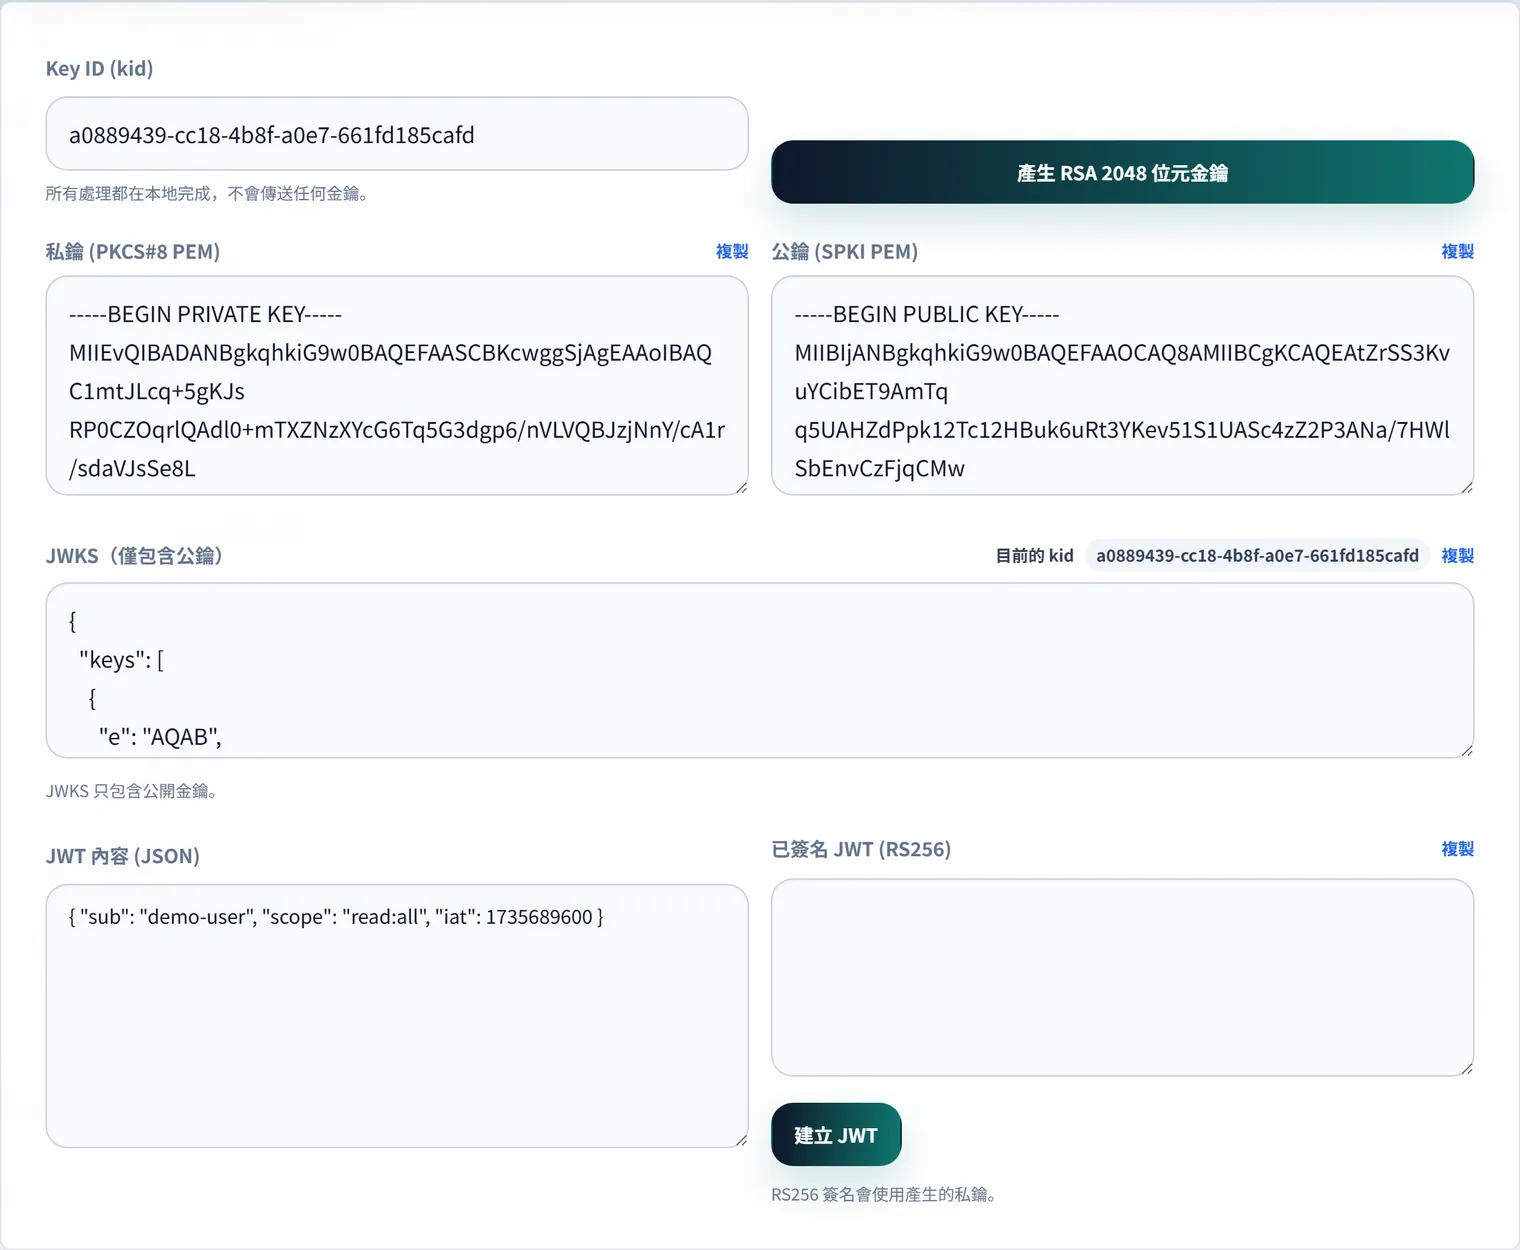
Task: Grab the public key textarea resize handle
Action: (1467, 488)
